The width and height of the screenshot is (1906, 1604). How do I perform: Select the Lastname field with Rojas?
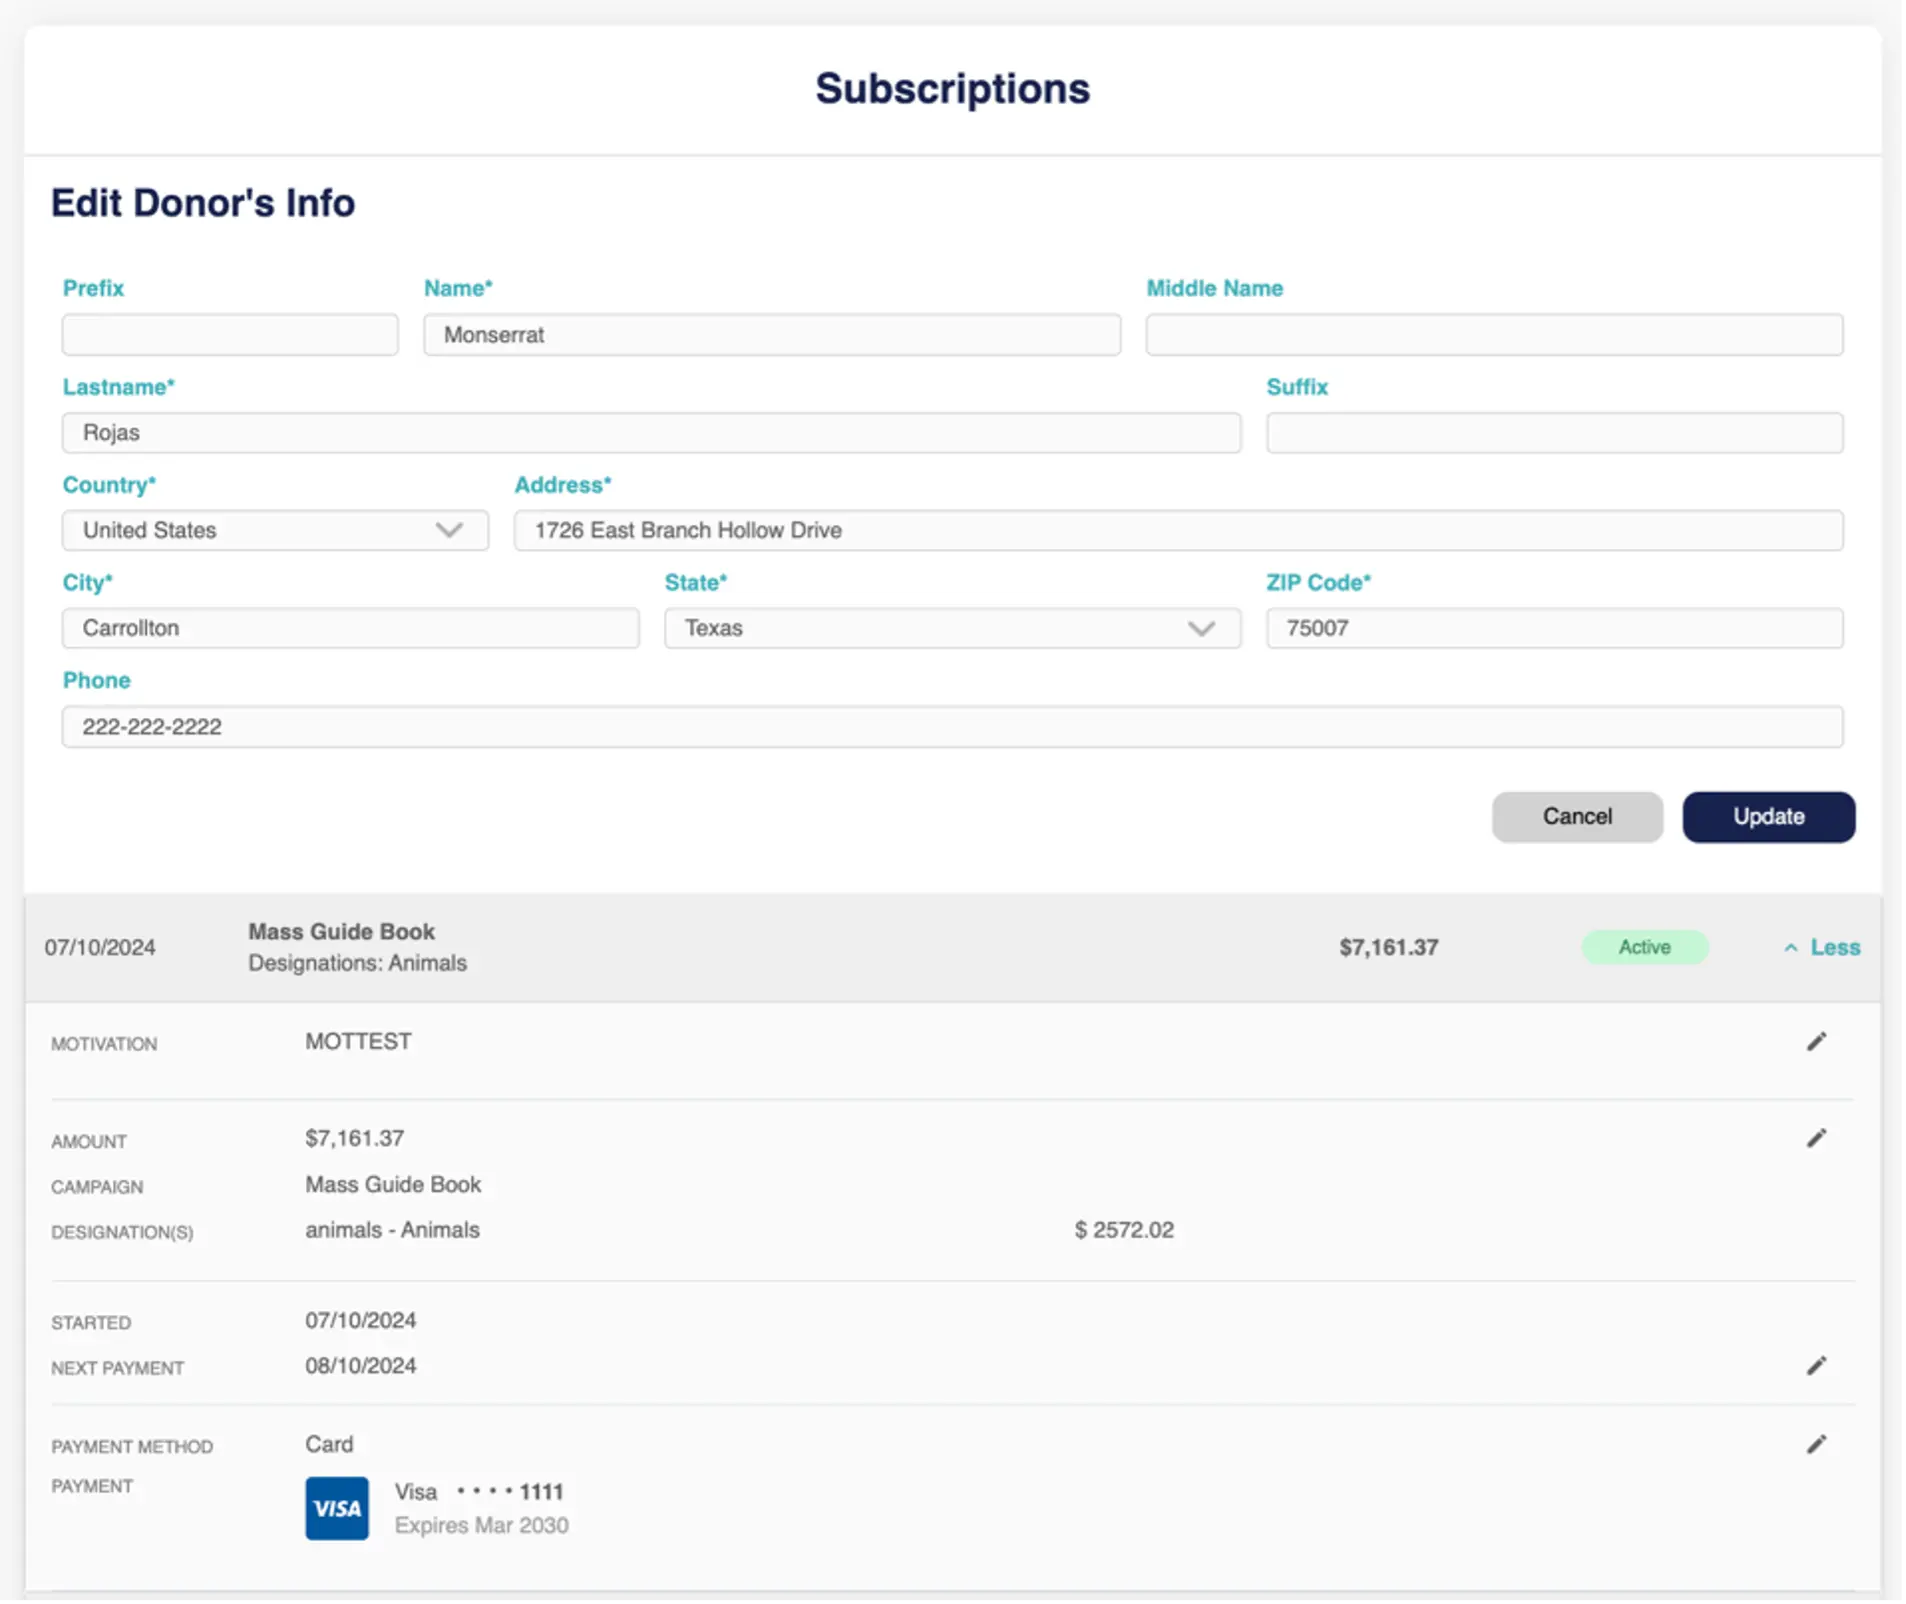coord(651,433)
